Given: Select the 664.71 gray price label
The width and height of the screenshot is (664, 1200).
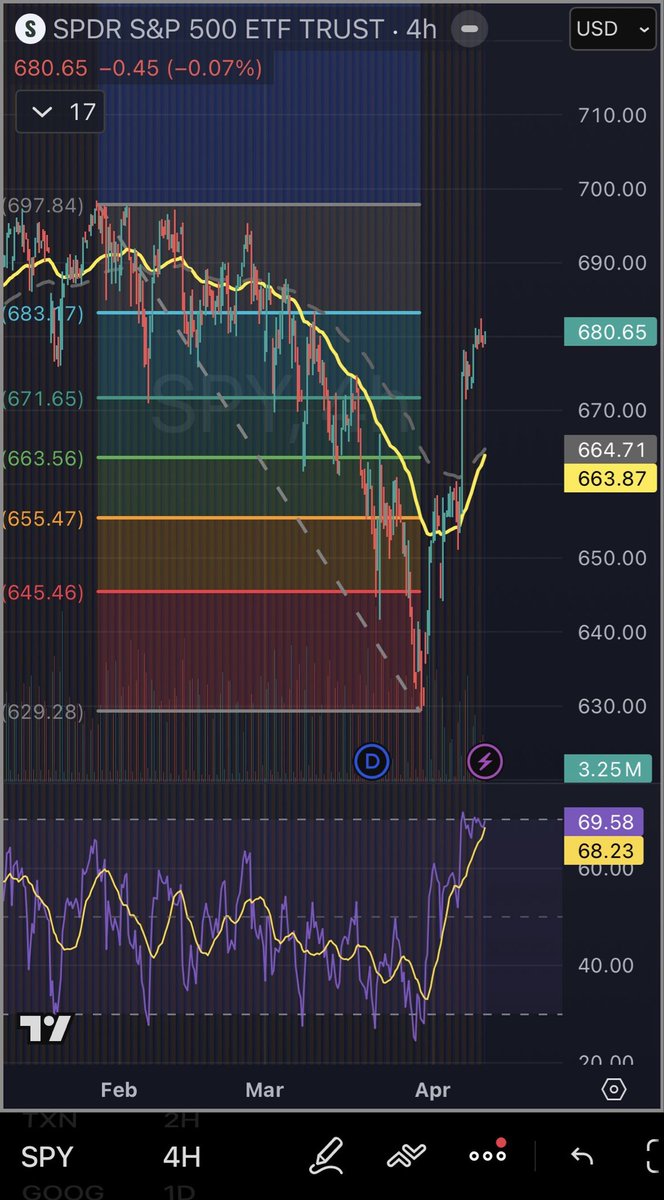Looking at the screenshot, I should 611,451.
